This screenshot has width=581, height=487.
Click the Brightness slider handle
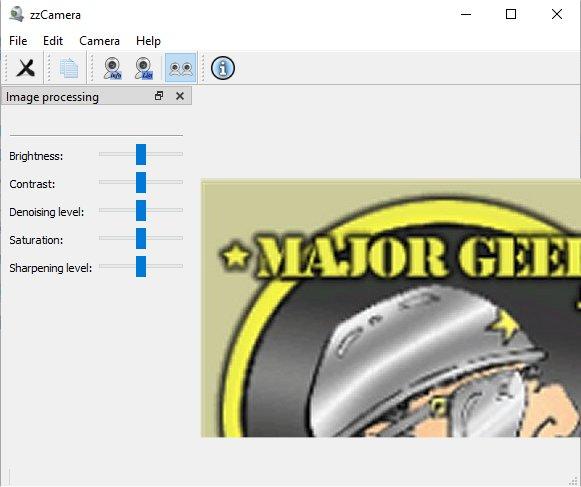tap(141, 154)
